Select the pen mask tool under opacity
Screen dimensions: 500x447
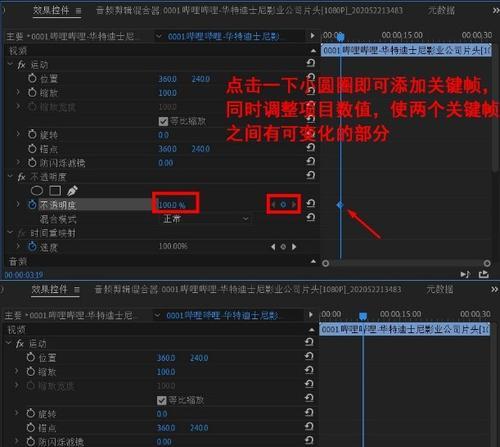72,191
